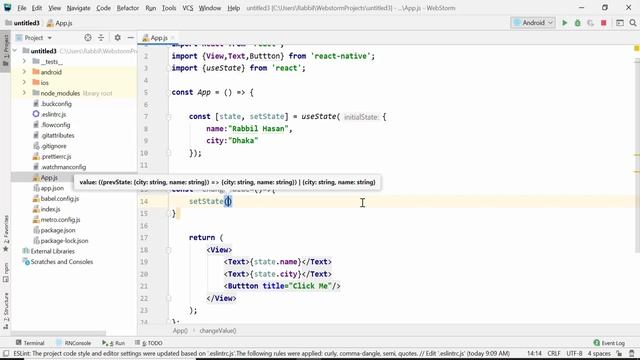
Task: Collapse the untitled3 root folder
Action: [x=16, y=51]
